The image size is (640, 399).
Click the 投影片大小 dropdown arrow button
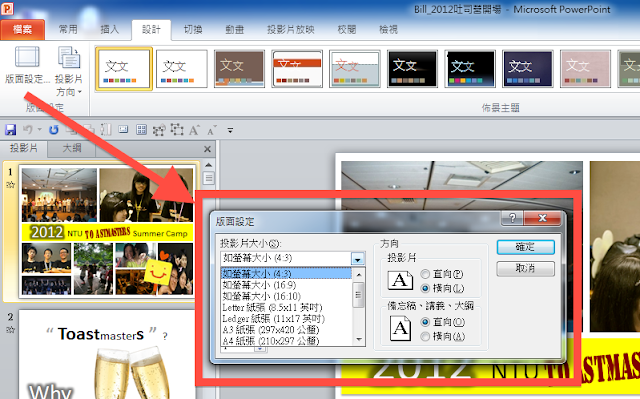pos(358,259)
